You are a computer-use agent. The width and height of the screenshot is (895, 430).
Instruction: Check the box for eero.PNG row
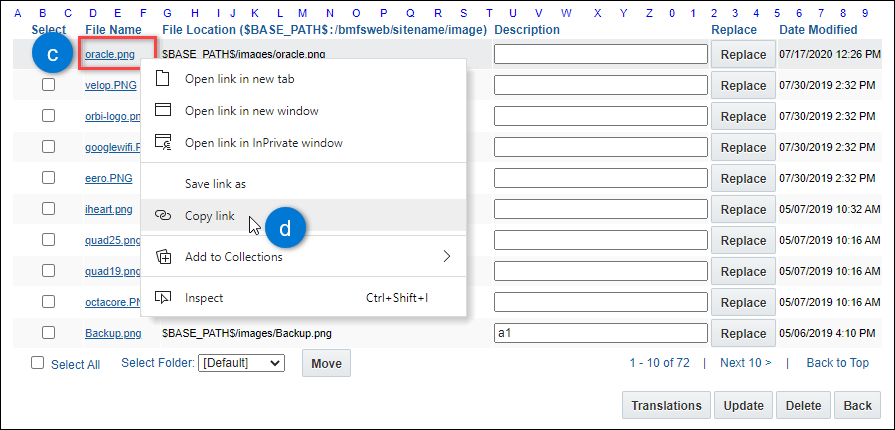(49, 178)
